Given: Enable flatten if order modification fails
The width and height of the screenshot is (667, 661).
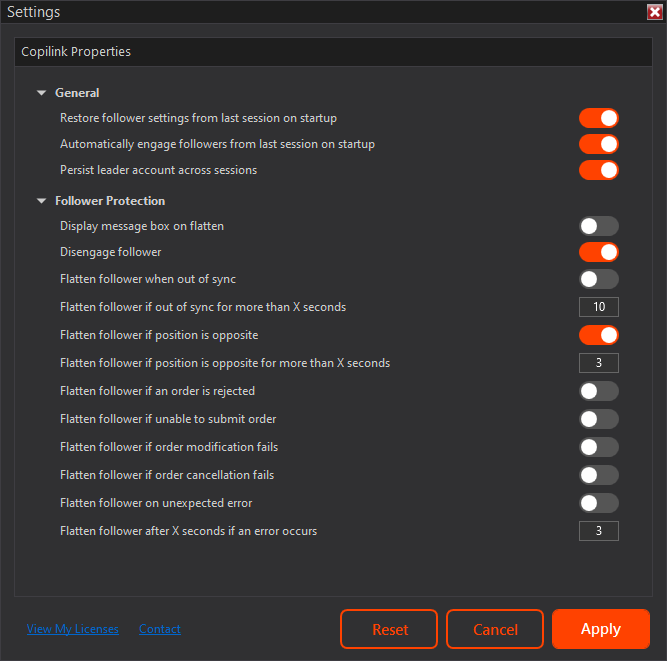Looking at the screenshot, I should 598,447.
